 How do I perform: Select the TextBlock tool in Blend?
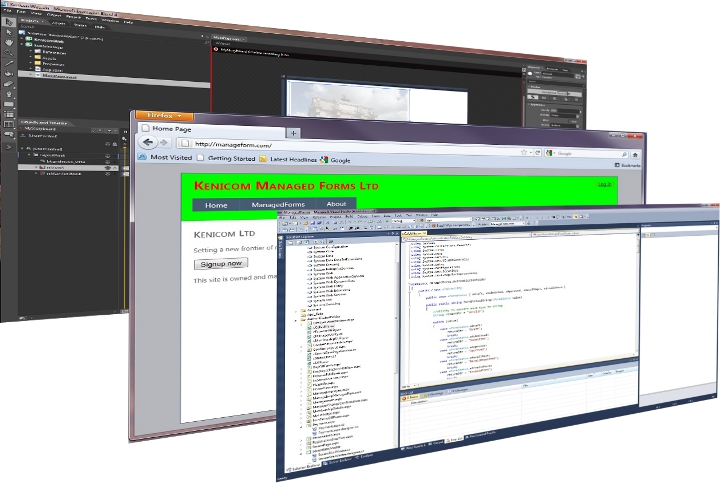point(9,124)
